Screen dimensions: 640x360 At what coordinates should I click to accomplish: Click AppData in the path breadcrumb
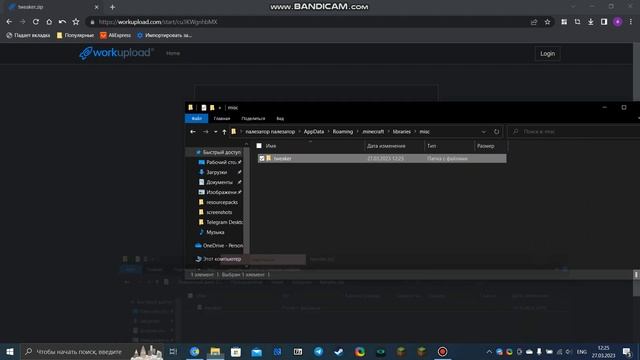click(x=314, y=132)
